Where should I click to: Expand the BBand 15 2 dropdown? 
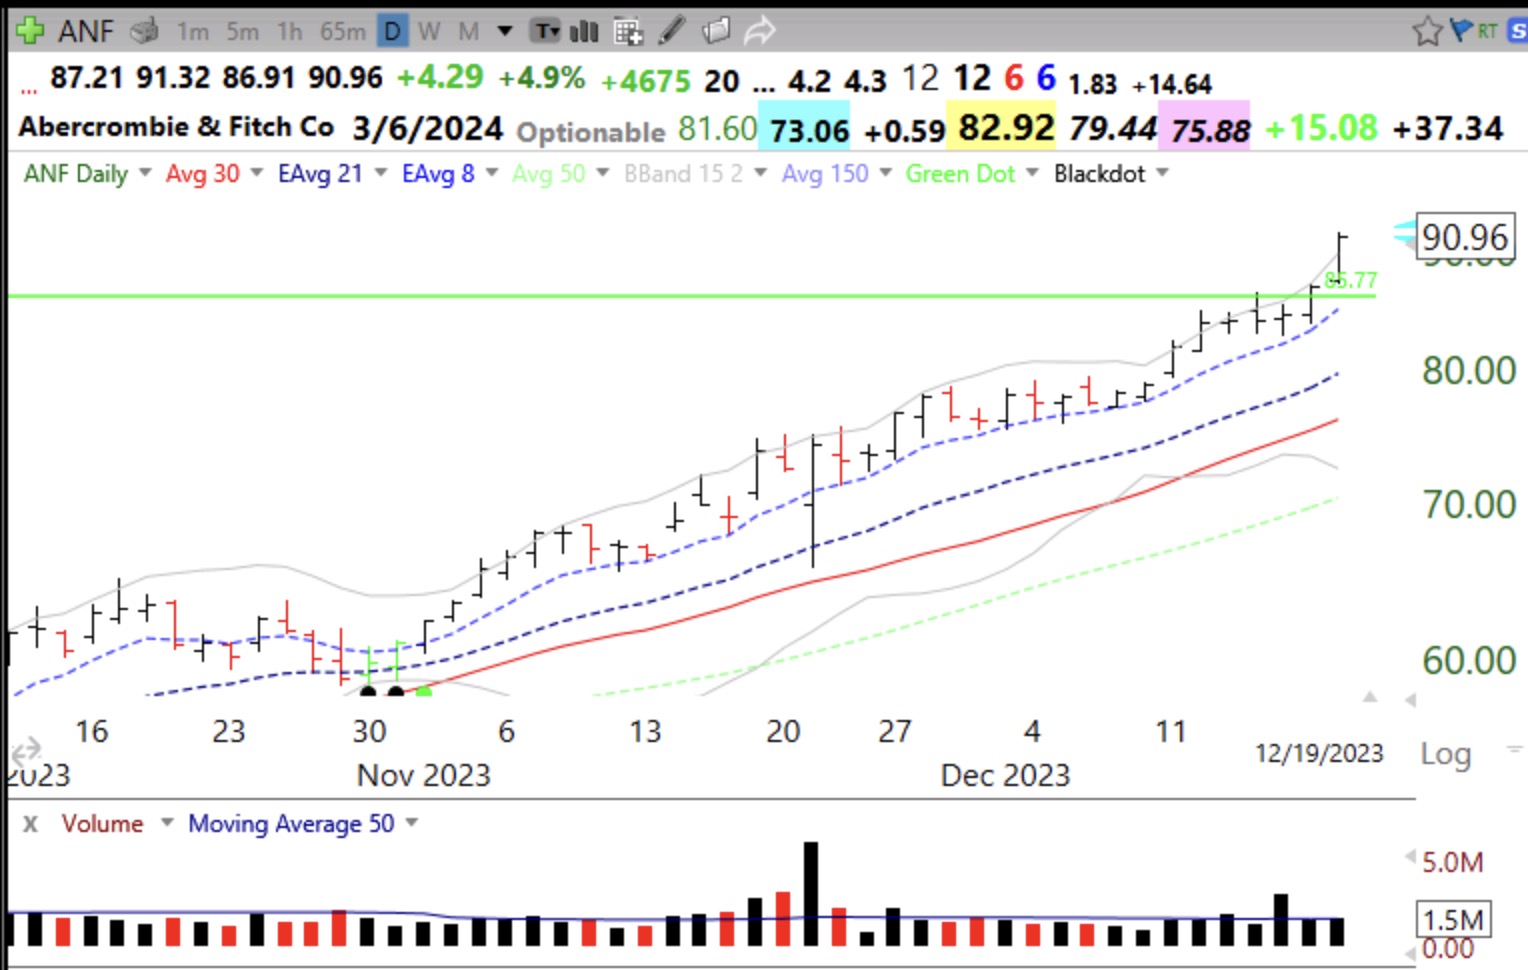coord(760,173)
